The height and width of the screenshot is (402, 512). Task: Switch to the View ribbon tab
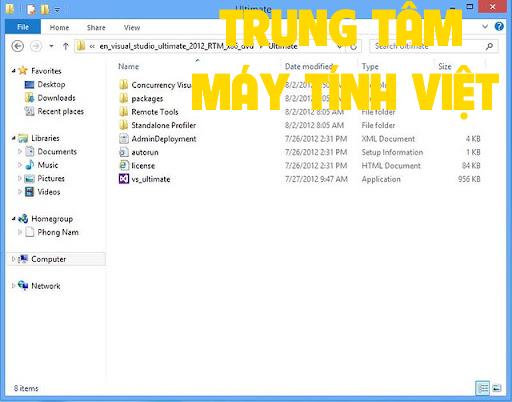coord(132,28)
